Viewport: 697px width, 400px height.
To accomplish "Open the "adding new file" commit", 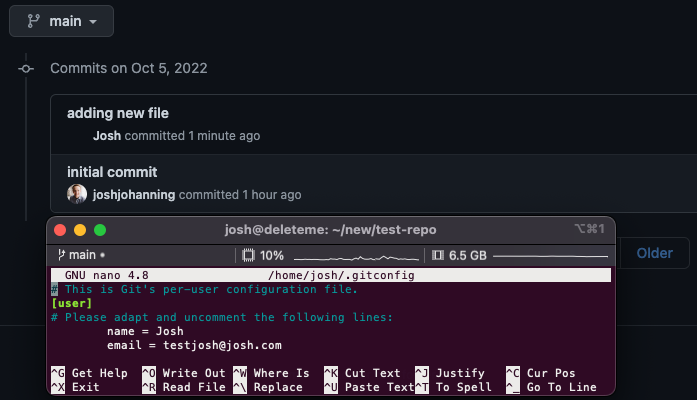I will click(118, 113).
